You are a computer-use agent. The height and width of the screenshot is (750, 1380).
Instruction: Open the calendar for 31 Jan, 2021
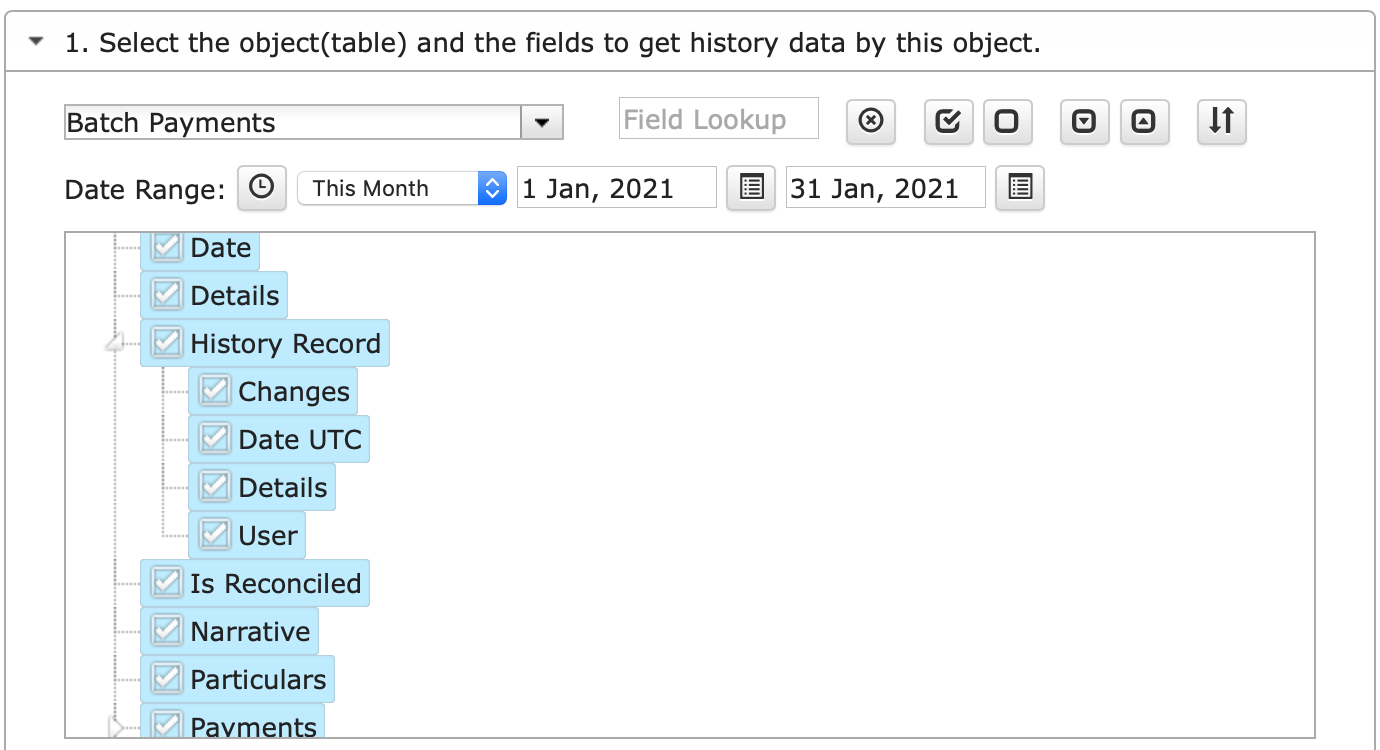click(x=1020, y=188)
